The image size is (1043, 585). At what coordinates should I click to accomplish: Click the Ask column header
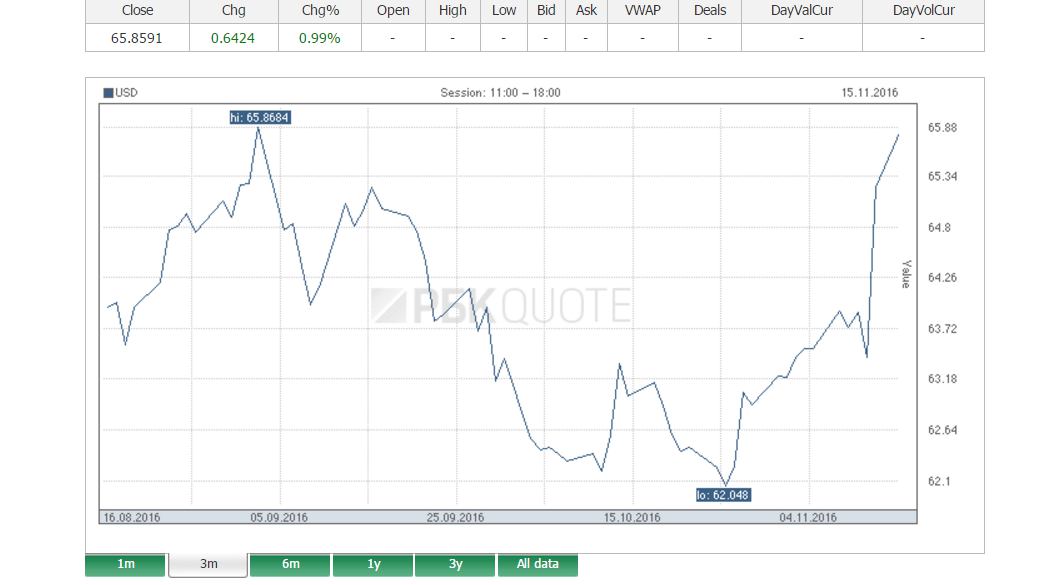point(586,11)
